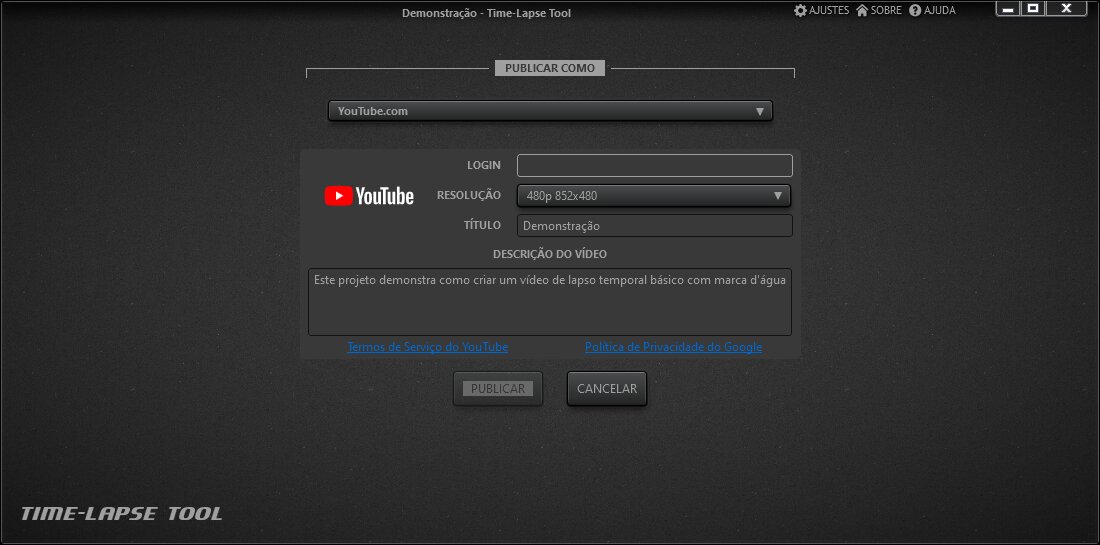Focus the LOGIN input field
Screen dimensions: 1100x545
pos(654,166)
